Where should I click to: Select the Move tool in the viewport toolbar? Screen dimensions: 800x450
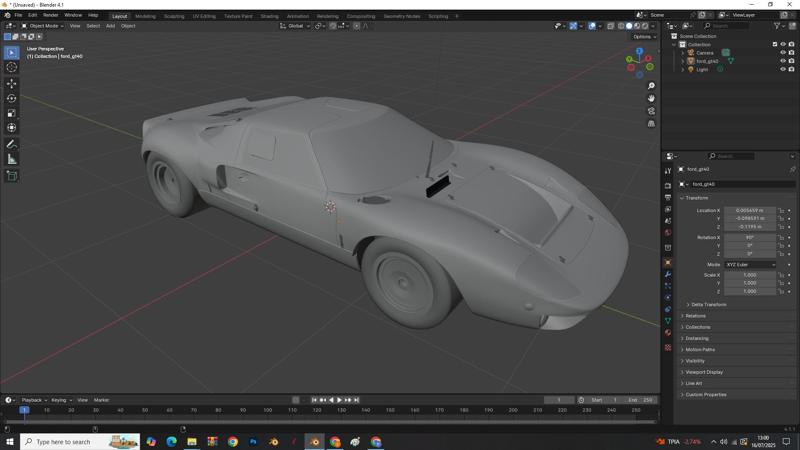(x=11, y=83)
